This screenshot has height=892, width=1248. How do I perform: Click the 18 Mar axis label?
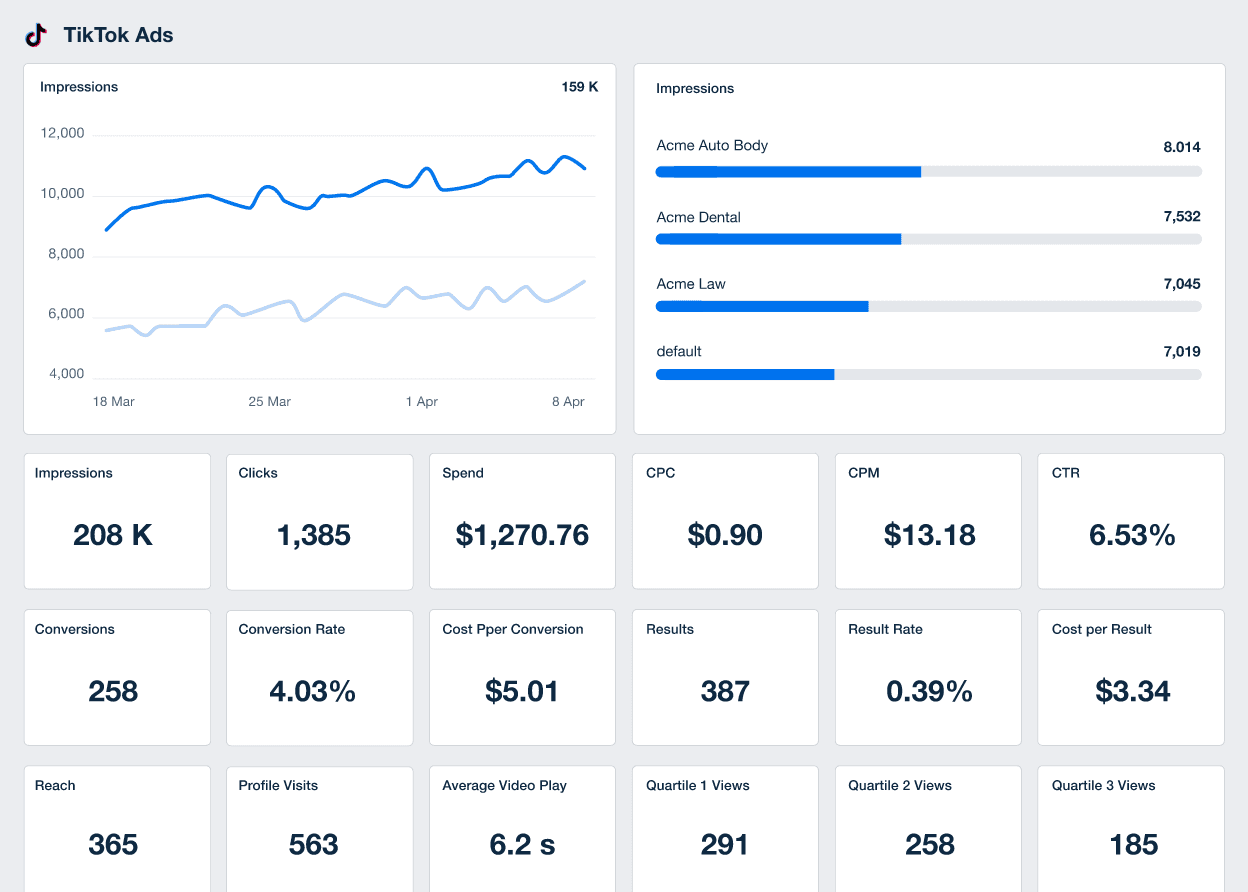point(113,401)
